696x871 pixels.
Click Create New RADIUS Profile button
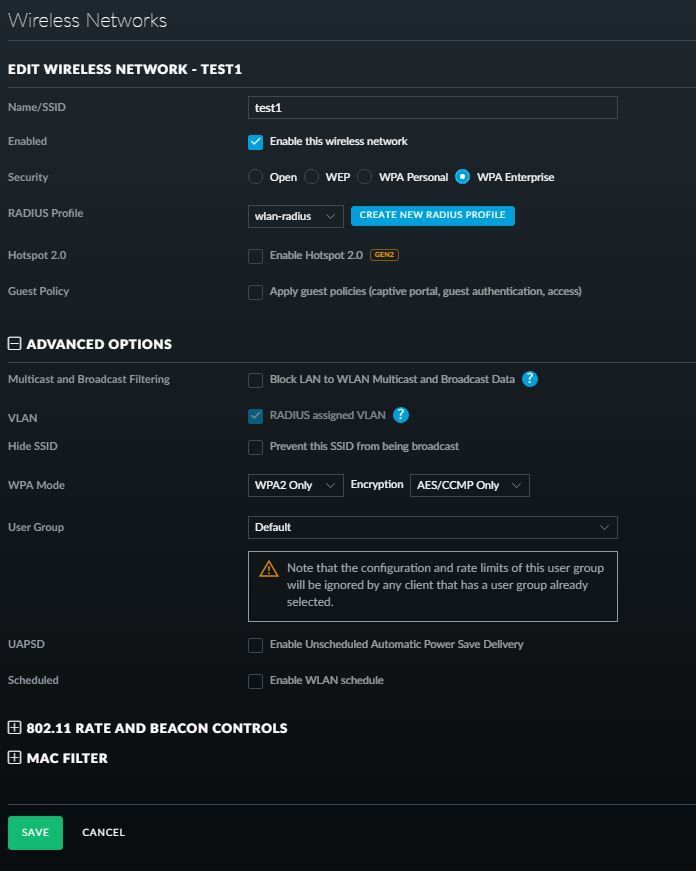432,215
